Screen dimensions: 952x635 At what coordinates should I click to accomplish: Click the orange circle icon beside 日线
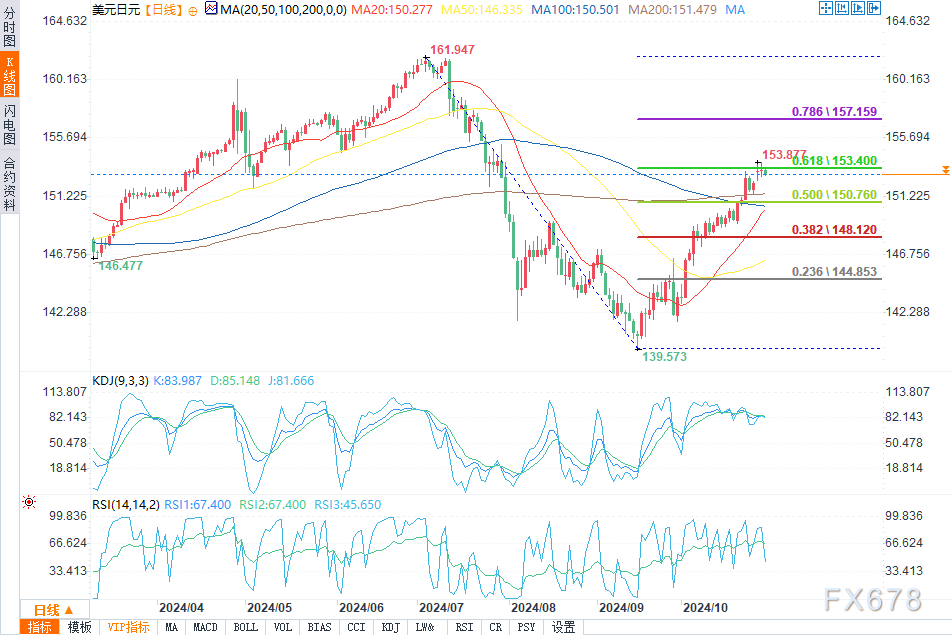click(193, 10)
